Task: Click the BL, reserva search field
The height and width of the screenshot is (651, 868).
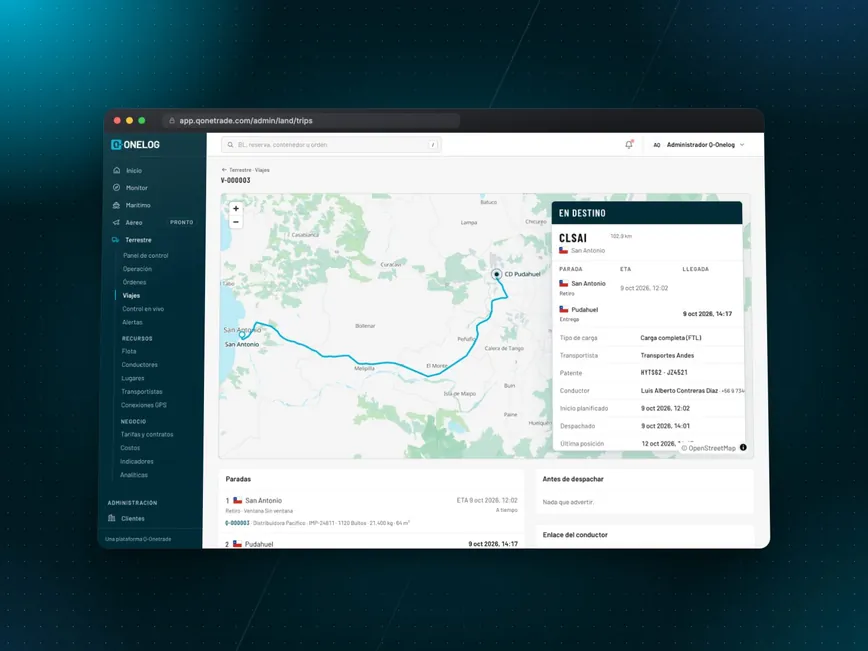Action: (331, 145)
